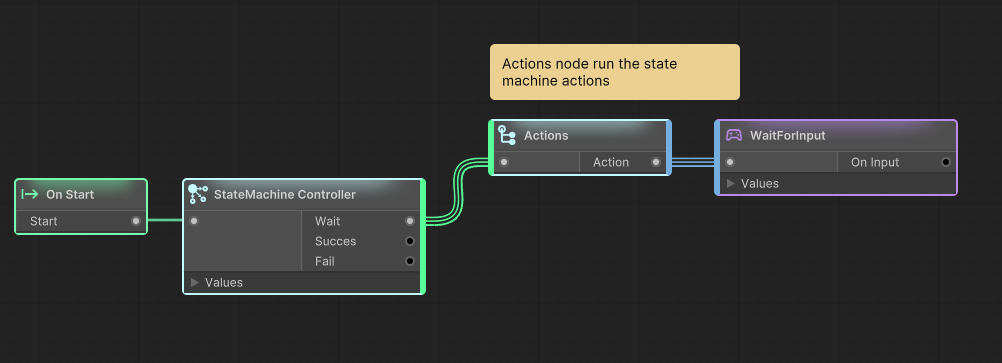1002x363 pixels.
Task: Click the Fail output port
Action: pyautogui.click(x=410, y=261)
